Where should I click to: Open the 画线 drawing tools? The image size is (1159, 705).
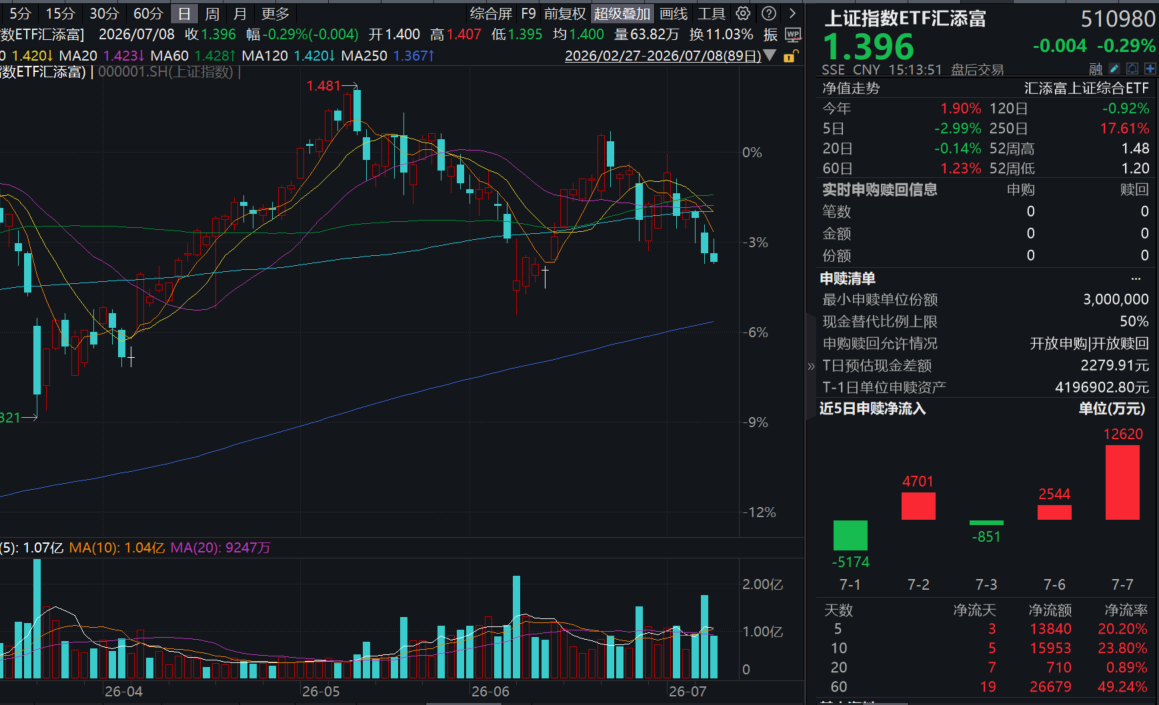673,13
